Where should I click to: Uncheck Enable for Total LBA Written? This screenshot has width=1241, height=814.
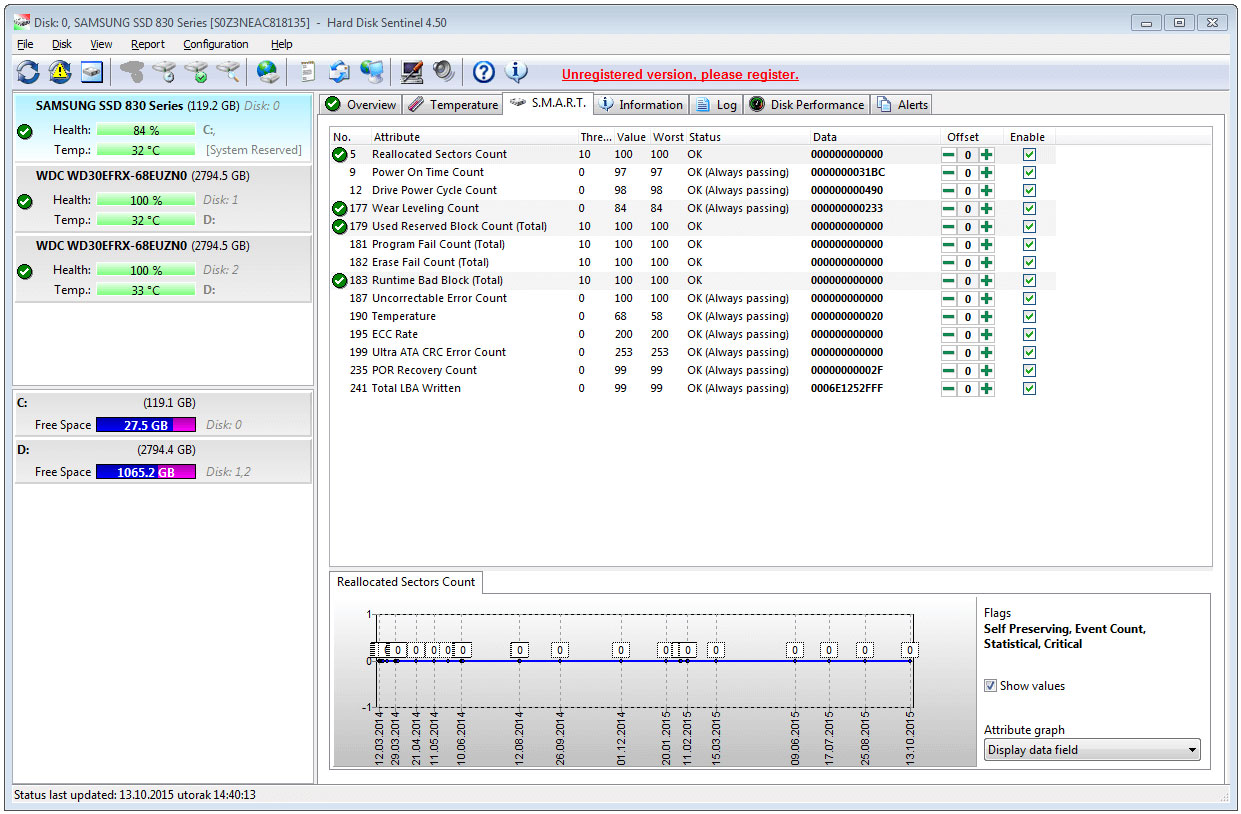[1029, 389]
